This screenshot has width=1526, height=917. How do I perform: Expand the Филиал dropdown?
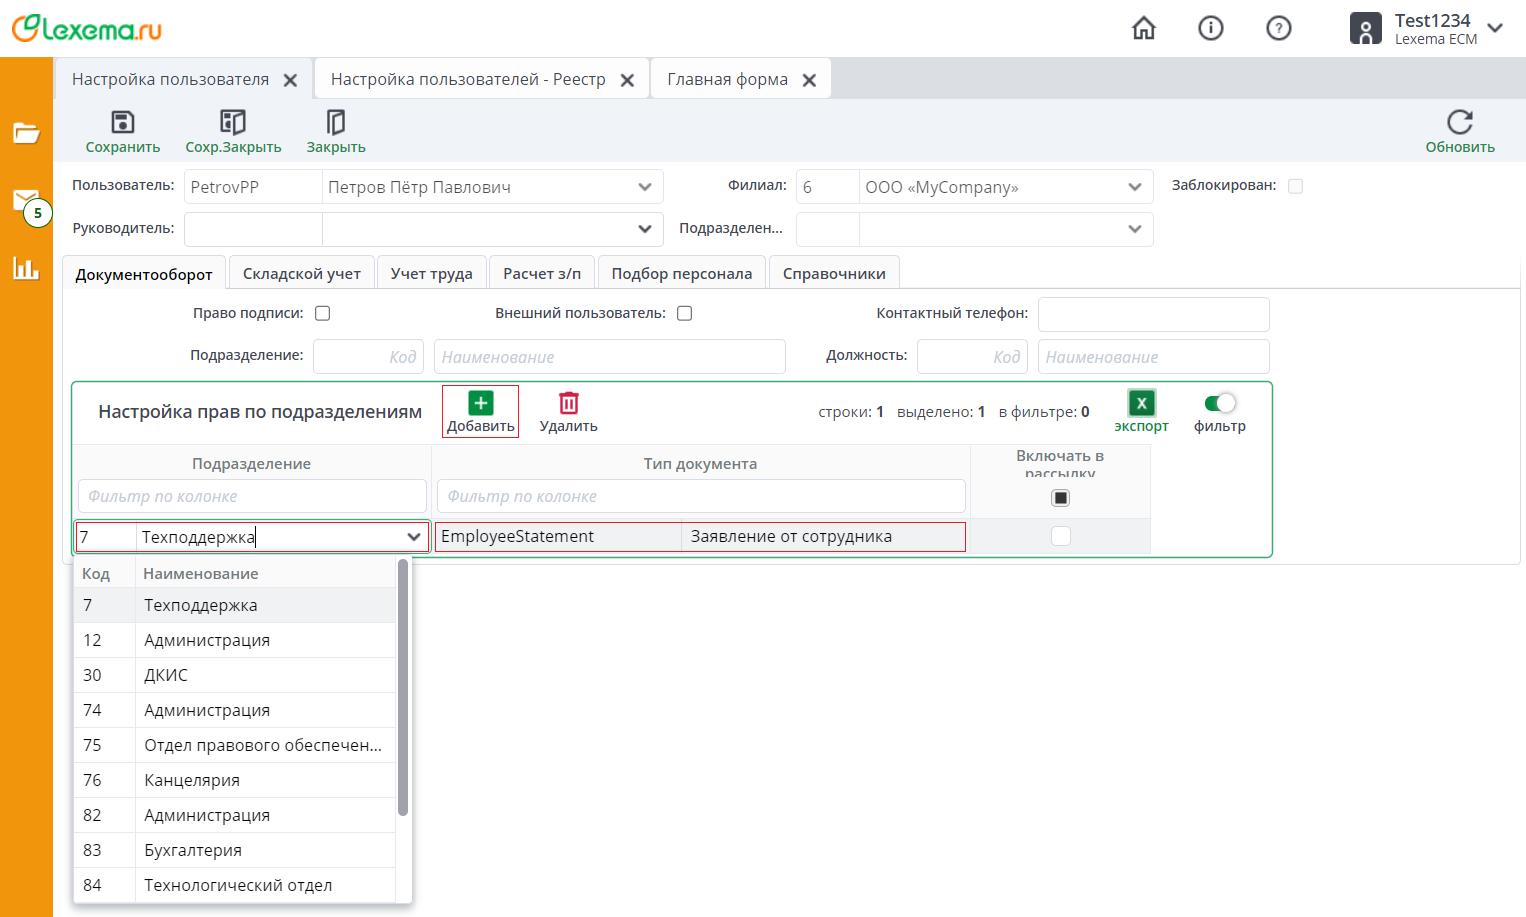coord(1134,187)
